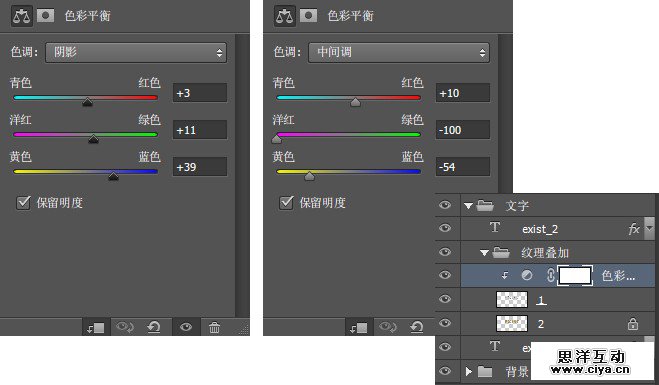Select the 纹理叠加 group name
Image resolution: width=659 pixels, height=385 pixels.
tap(545, 253)
